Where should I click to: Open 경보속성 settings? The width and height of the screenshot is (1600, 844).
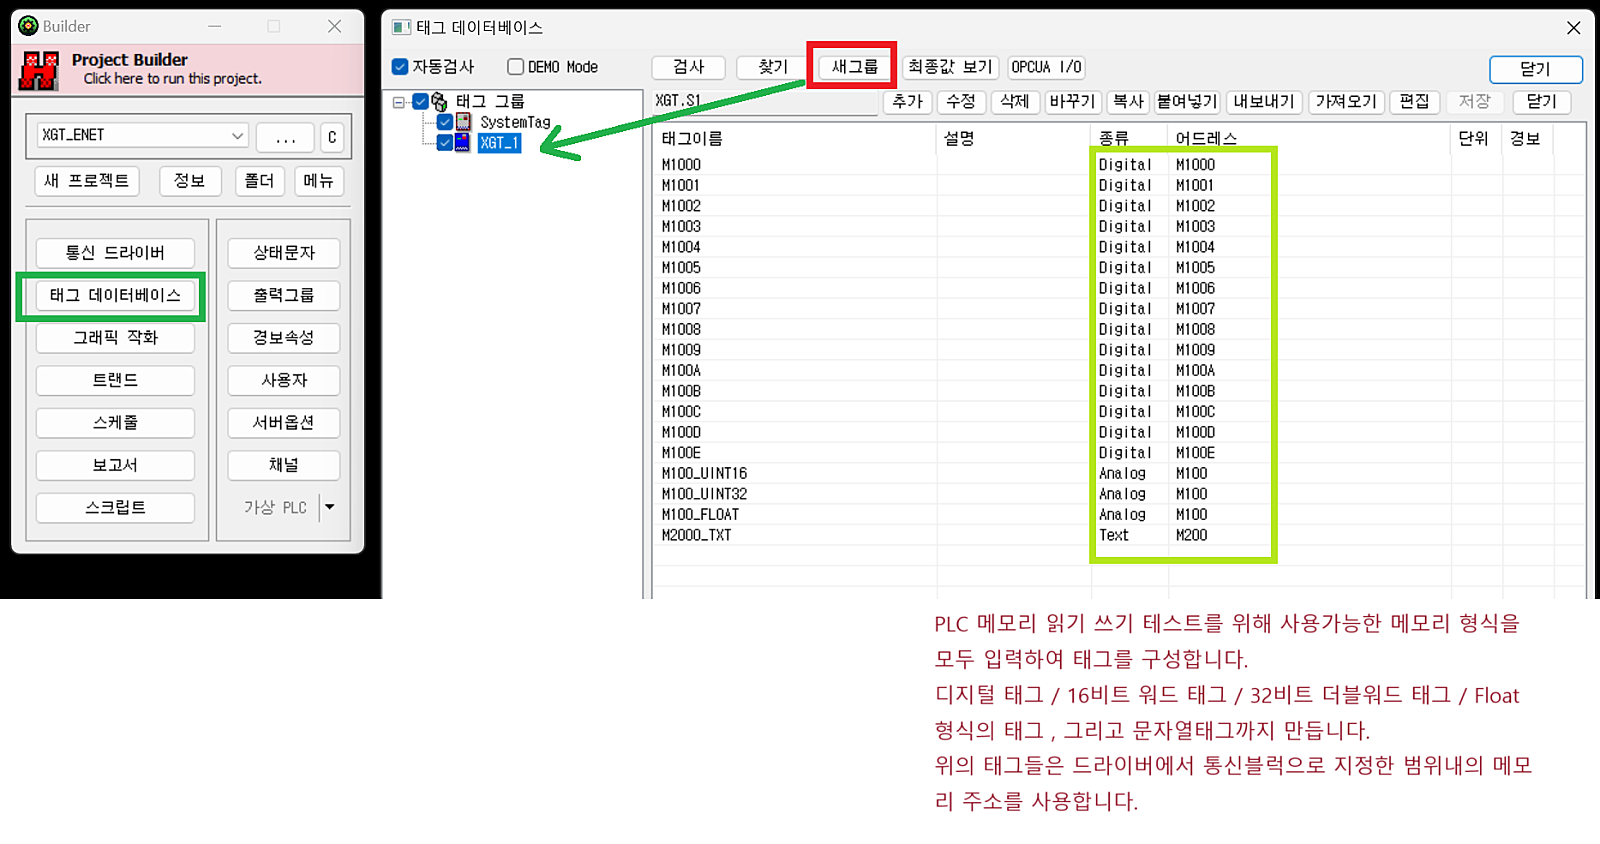(x=284, y=338)
